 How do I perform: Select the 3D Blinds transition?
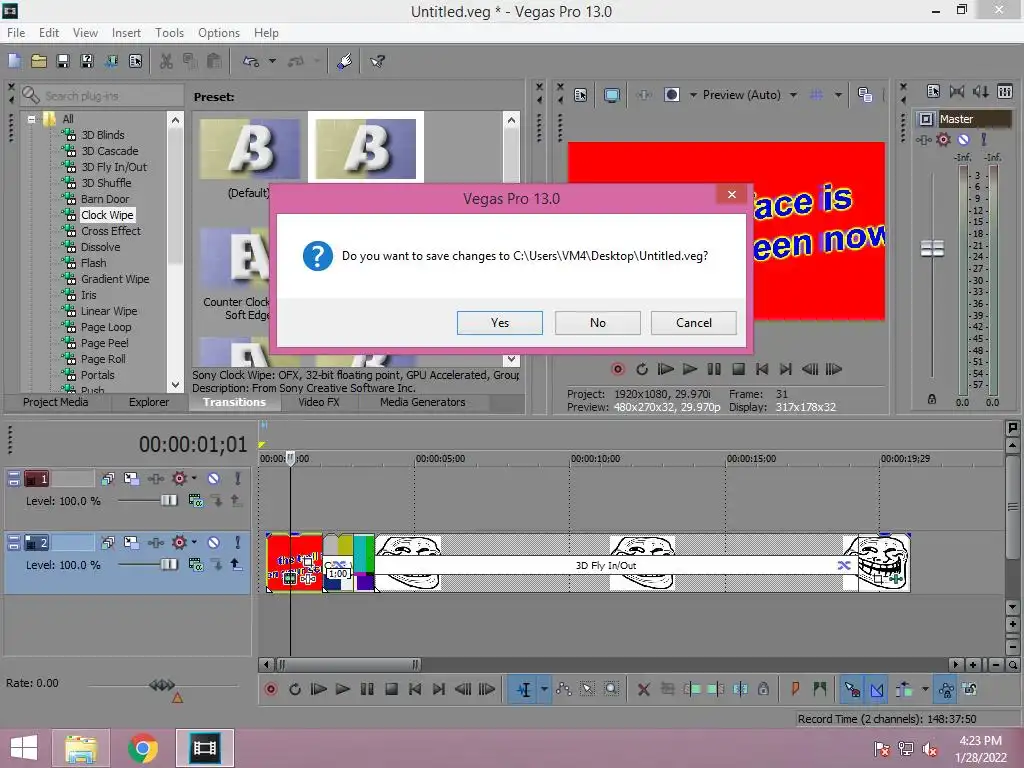pos(103,135)
